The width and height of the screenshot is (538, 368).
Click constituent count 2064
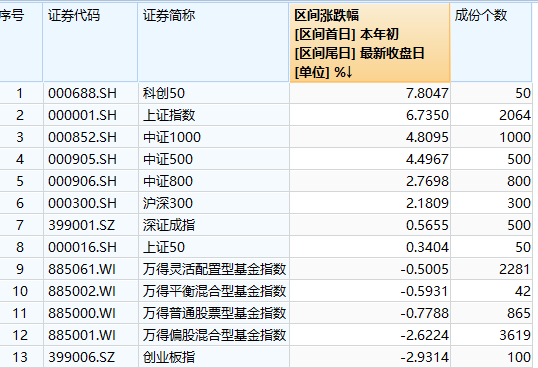pyautogui.click(x=515, y=115)
